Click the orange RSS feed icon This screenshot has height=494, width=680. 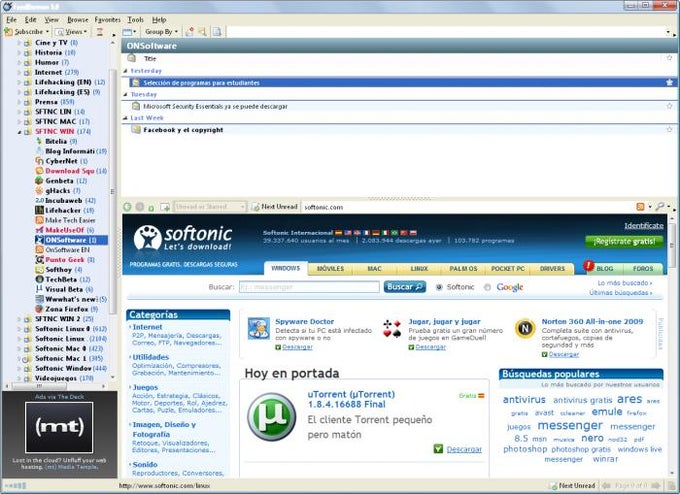click(640, 207)
